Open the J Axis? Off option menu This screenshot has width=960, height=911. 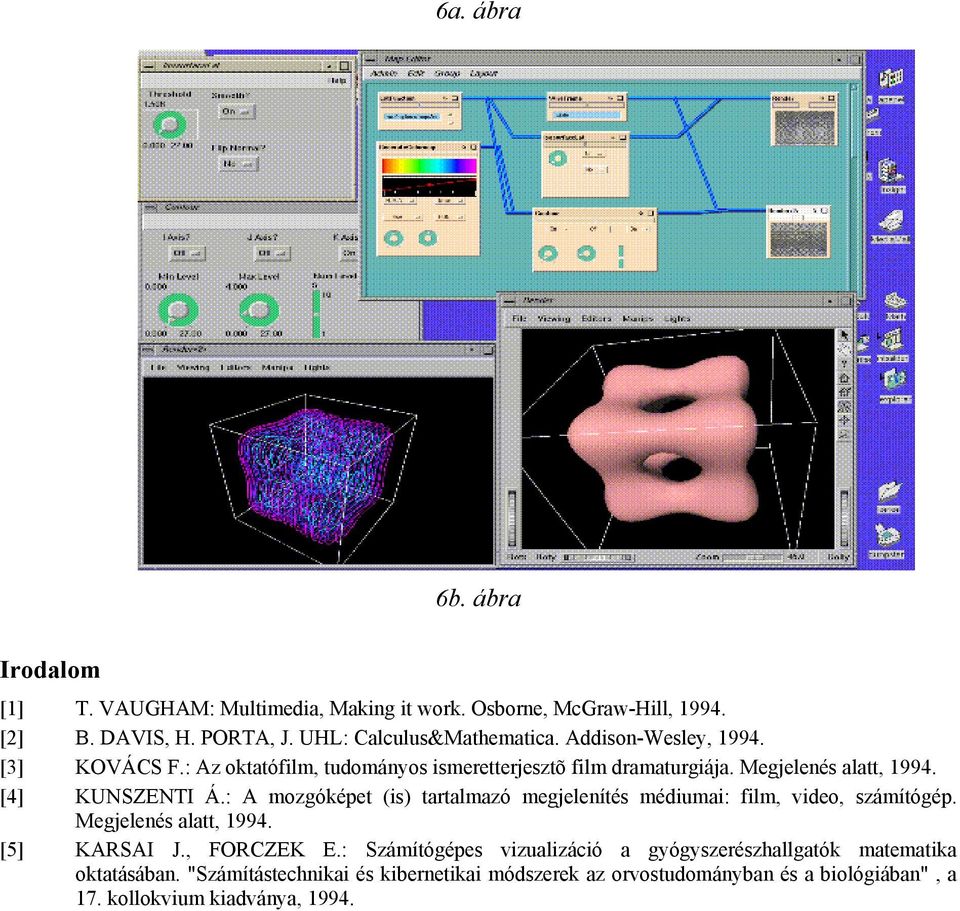[x=271, y=253]
